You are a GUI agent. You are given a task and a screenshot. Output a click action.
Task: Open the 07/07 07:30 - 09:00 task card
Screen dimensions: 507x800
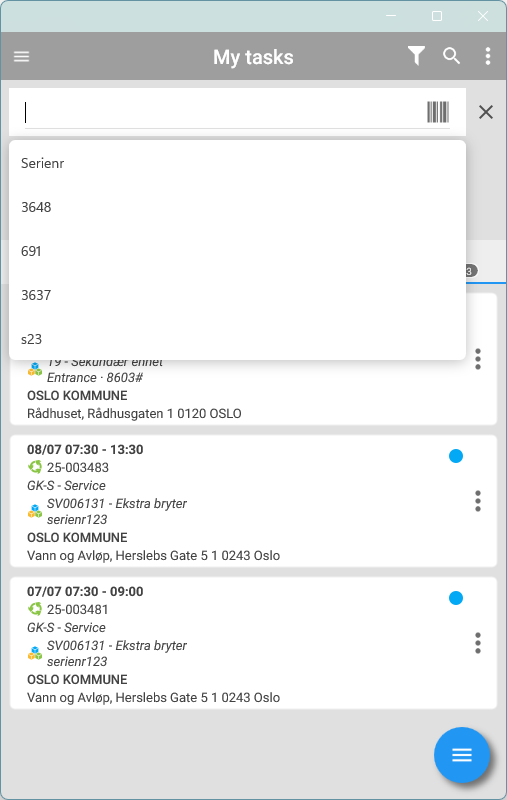click(x=253, y=643)
